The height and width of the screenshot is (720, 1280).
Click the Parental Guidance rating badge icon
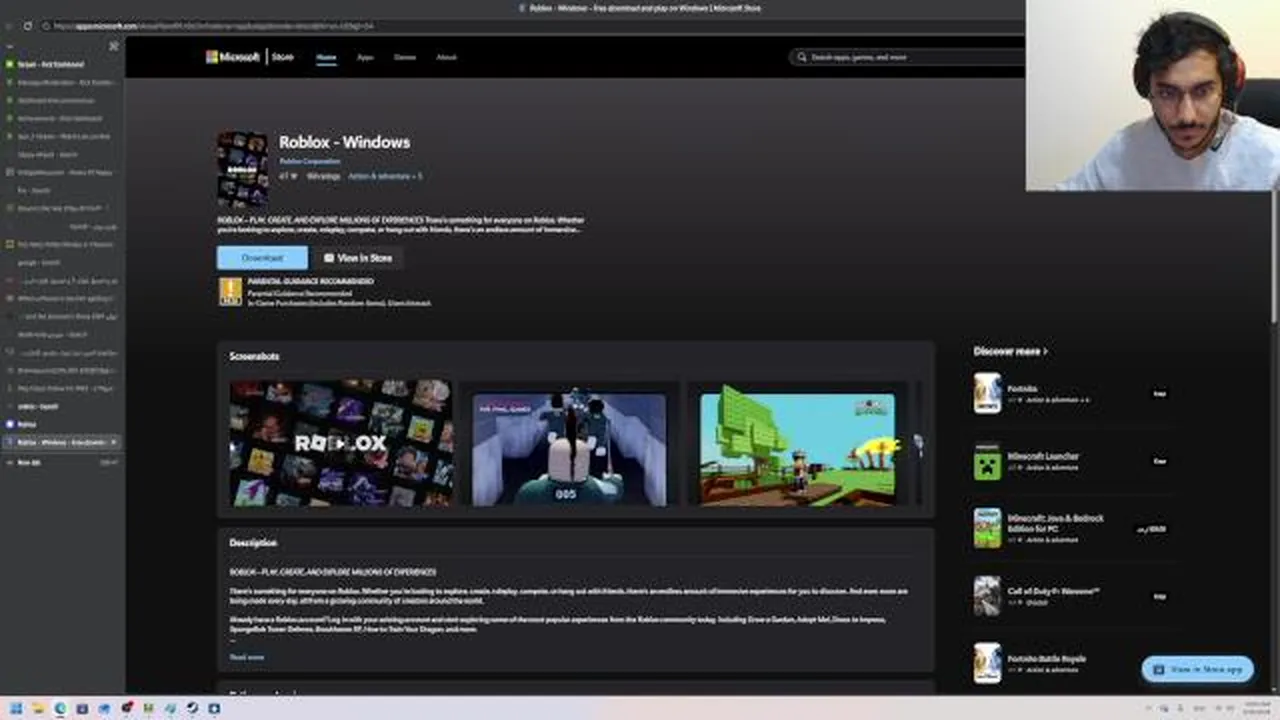point(230,291)
